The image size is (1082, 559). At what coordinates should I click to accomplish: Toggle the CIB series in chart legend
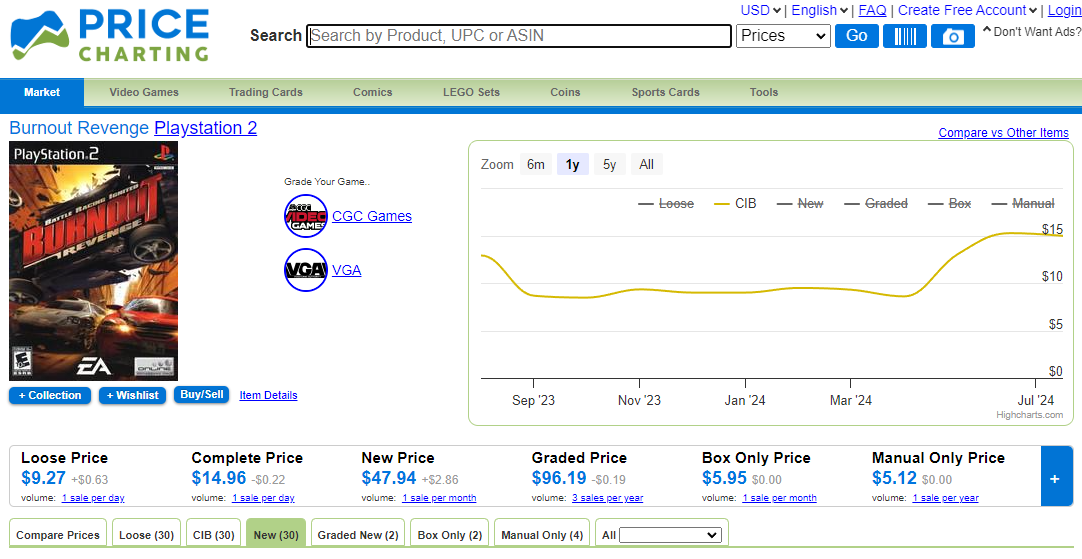[x=736, y=204]
